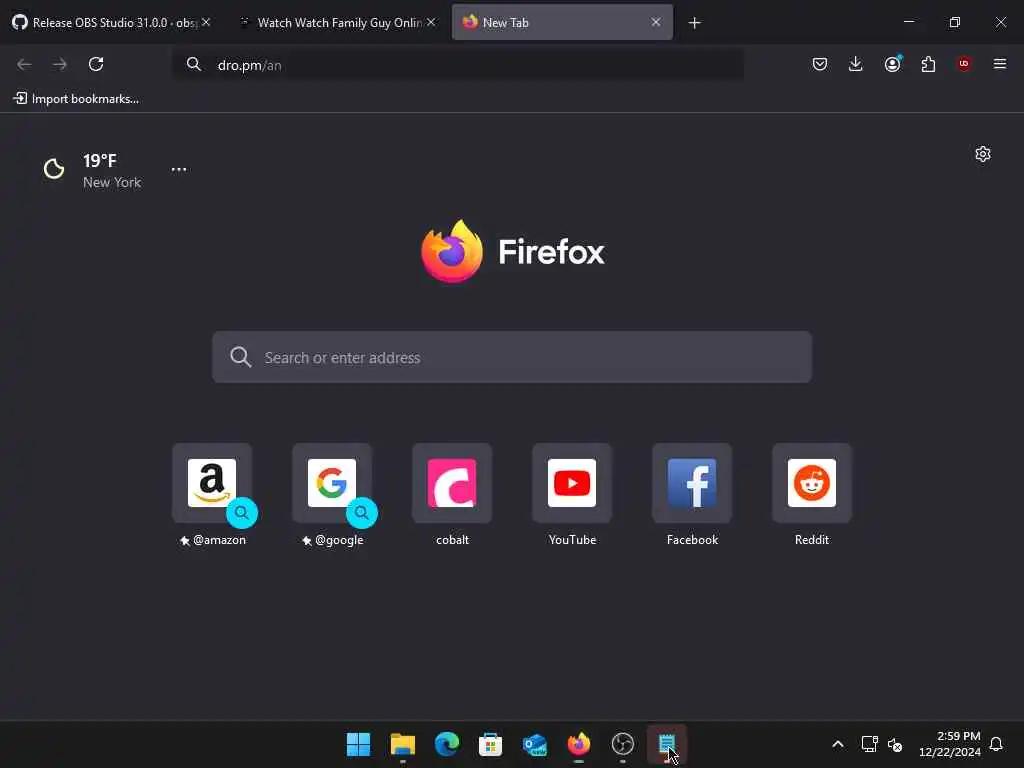
Task: Open network status in system tray
Action: tap(869, 744)
